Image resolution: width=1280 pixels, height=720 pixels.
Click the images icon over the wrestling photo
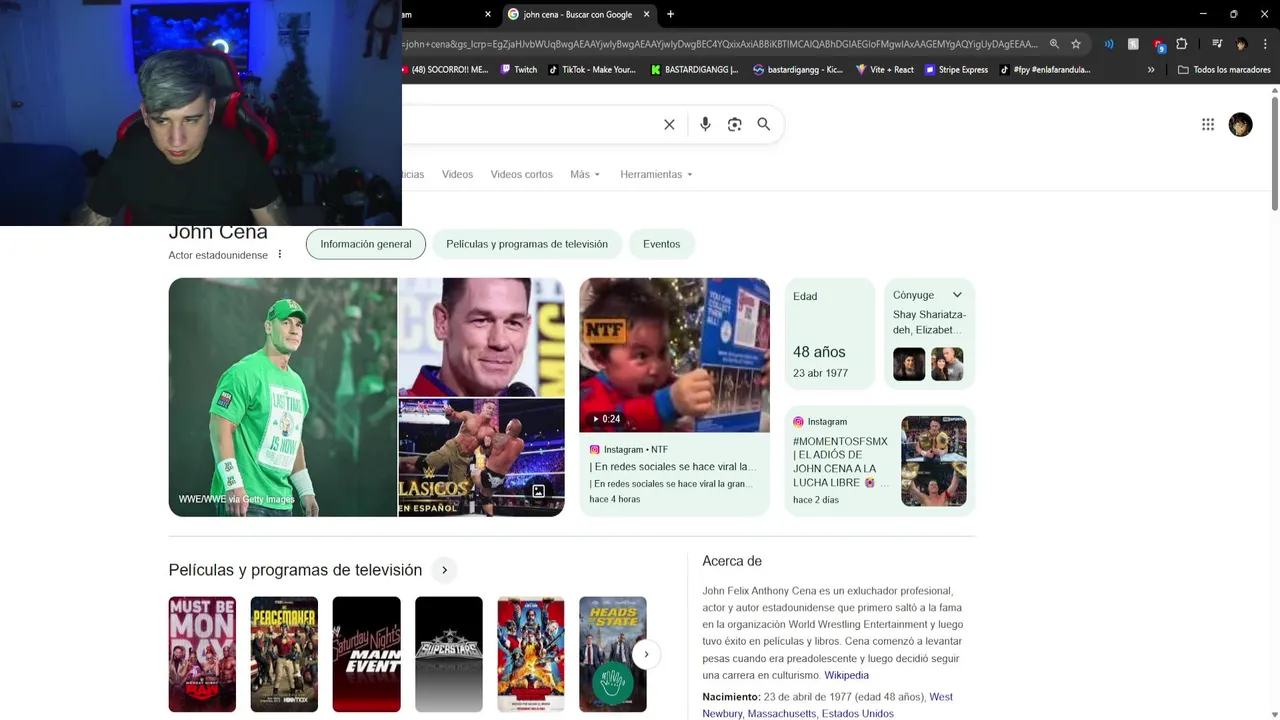tap(538, 491)
